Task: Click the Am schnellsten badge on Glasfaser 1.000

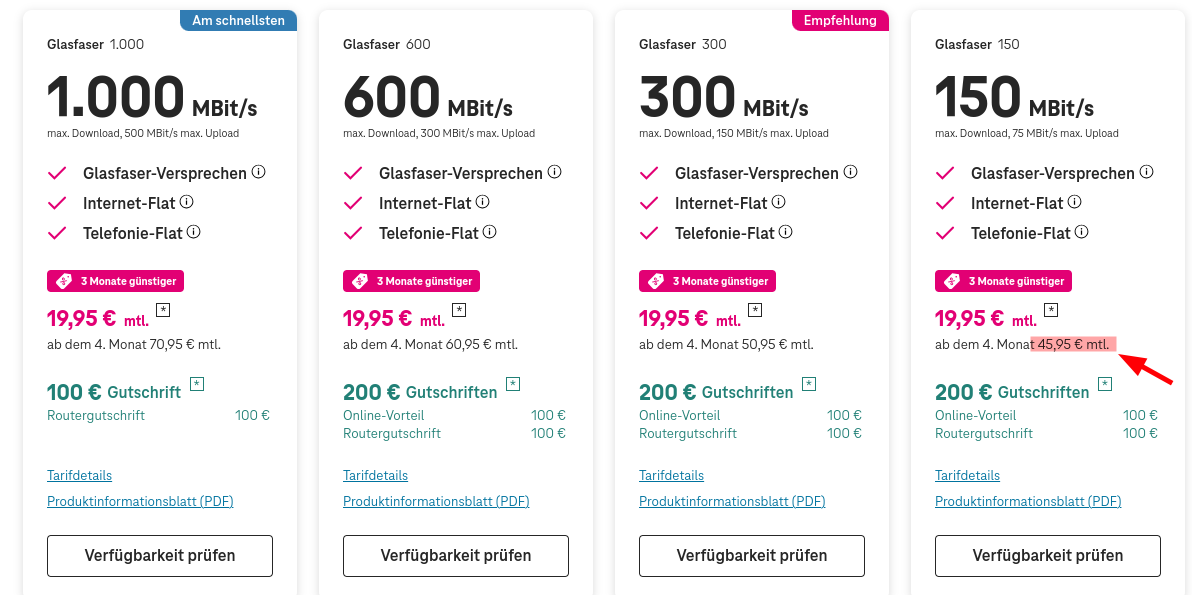Action: [x=238, y=21]
